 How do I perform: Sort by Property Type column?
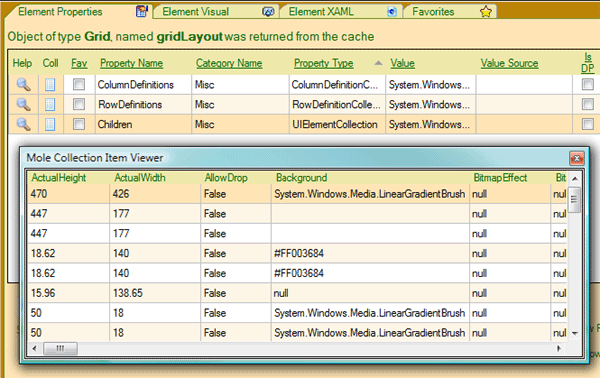(x=324, y=64)
